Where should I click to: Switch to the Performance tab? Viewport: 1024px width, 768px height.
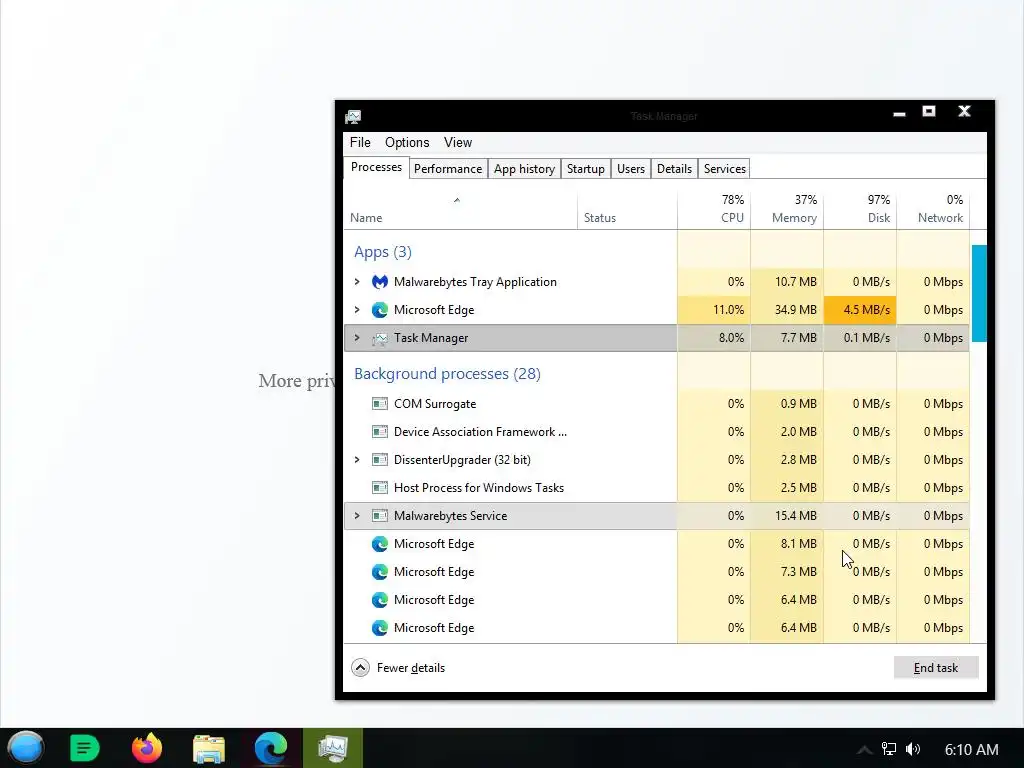(x=448, y=169)
